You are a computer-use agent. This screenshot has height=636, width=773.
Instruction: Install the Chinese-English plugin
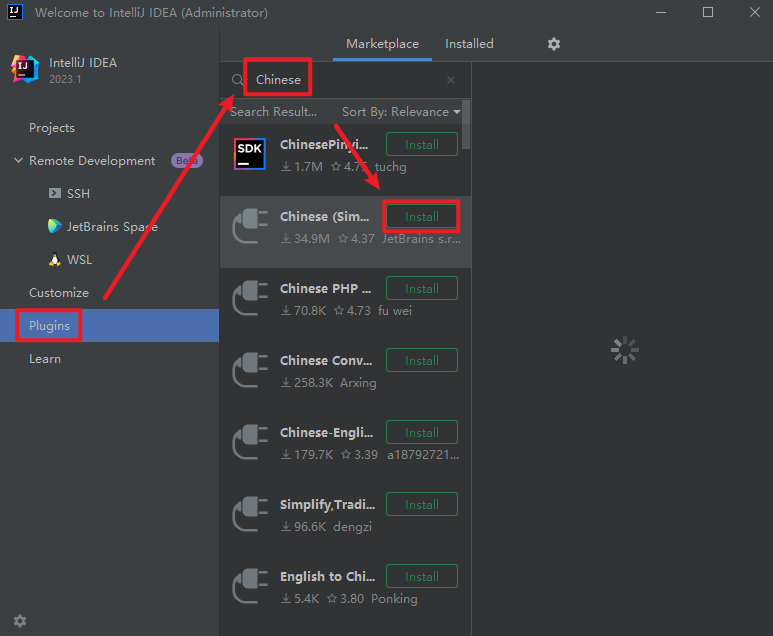pyautogui.click(x=422, y=432)
